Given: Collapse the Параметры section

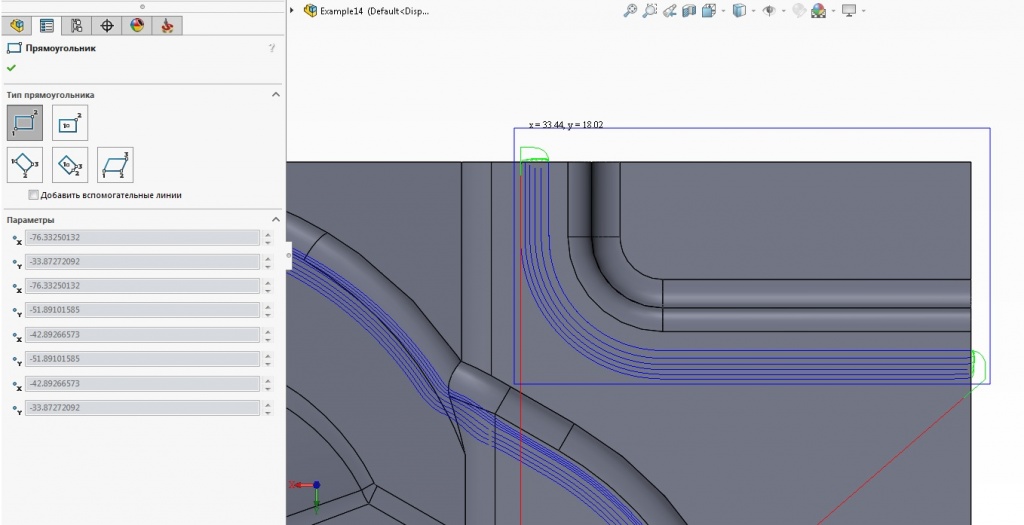Looking at the screenshot, I should click(x=276, y=219).
